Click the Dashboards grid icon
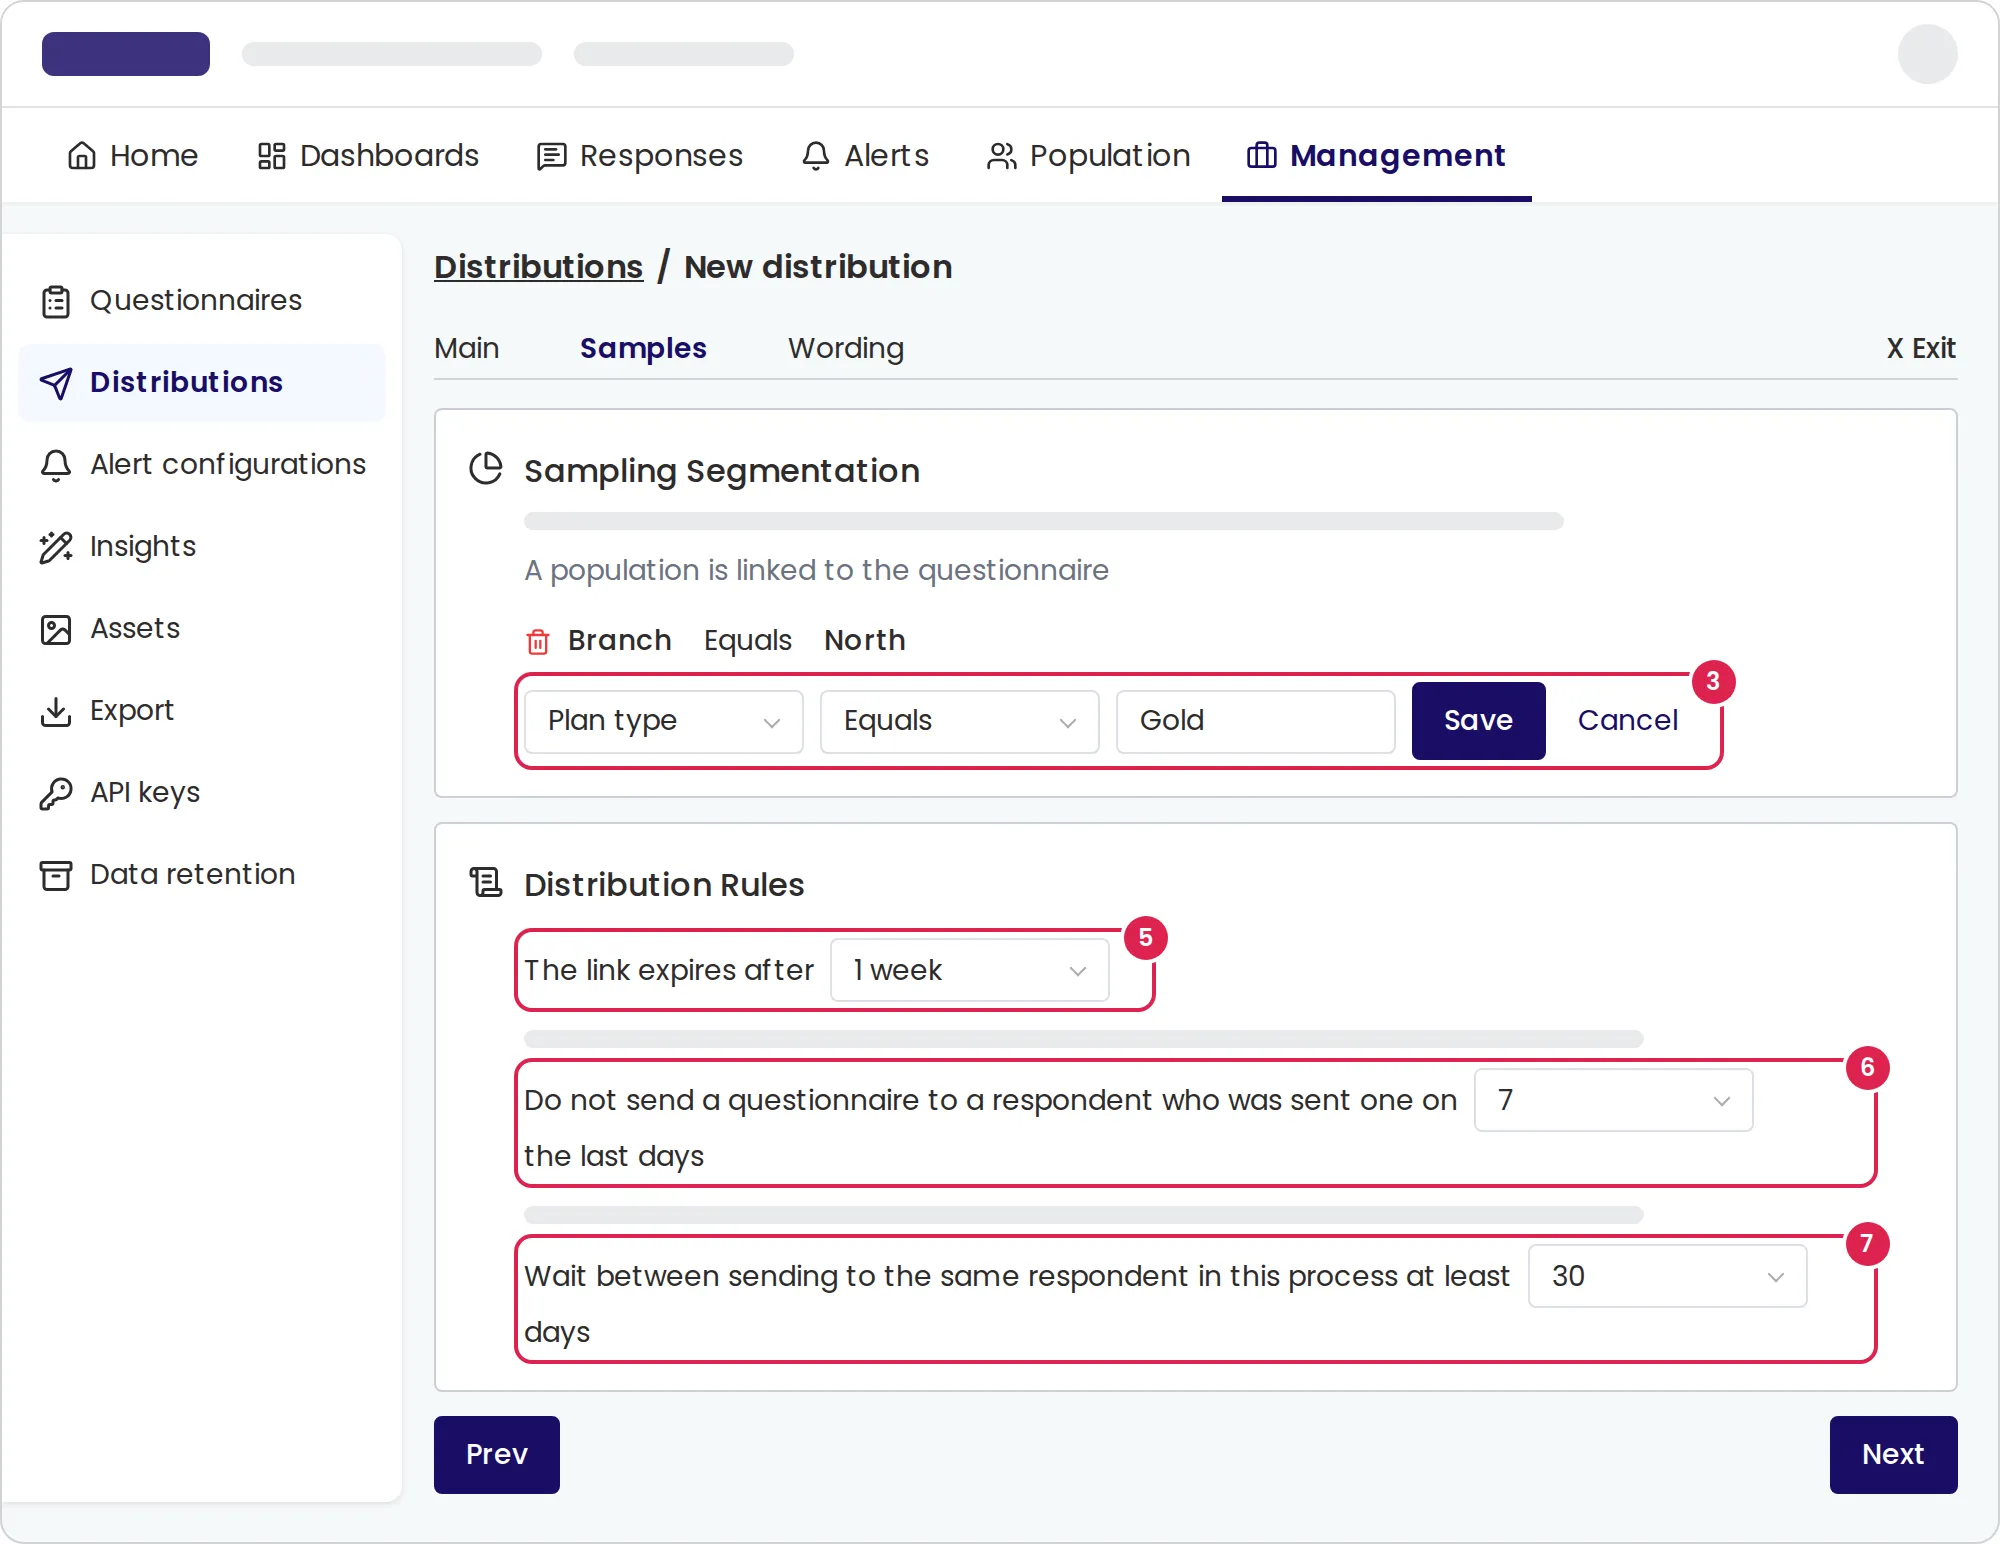Image resolution: width=2000 pixels, height=1544 pixels. [x=272, y=156]
